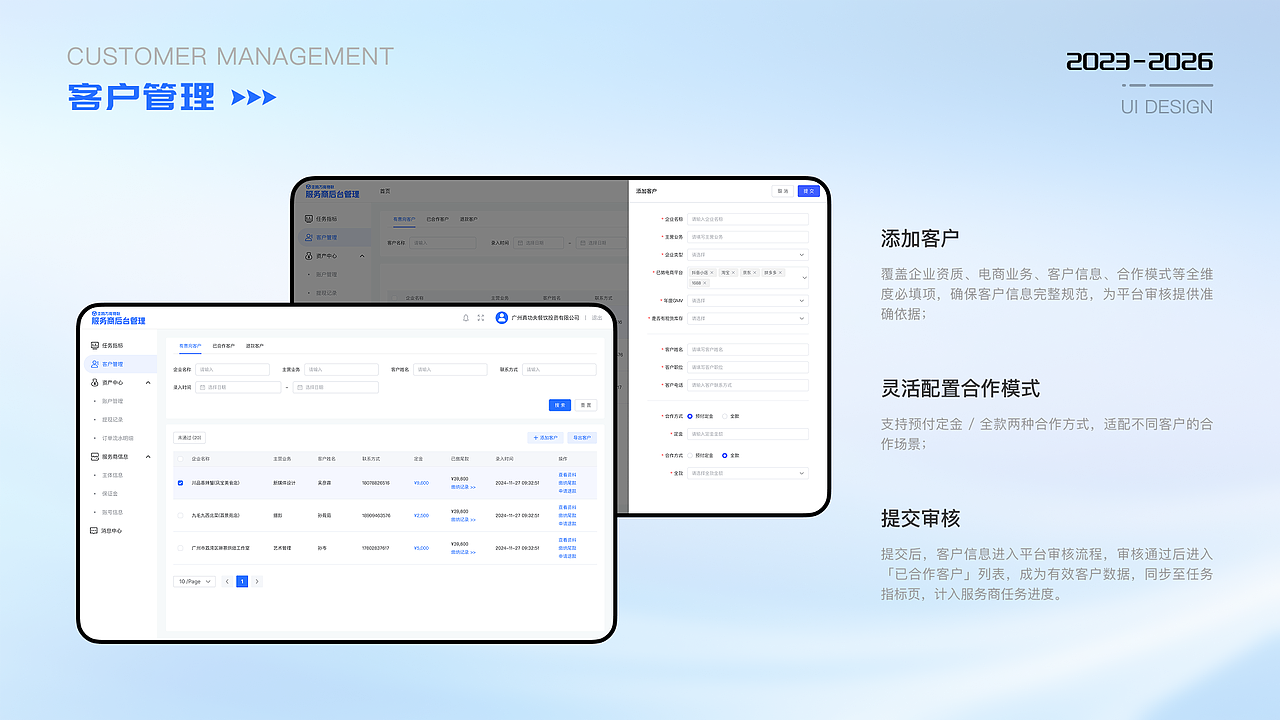Click the 重置 button
Screen dimensions: 1280x720
[586, 405]
